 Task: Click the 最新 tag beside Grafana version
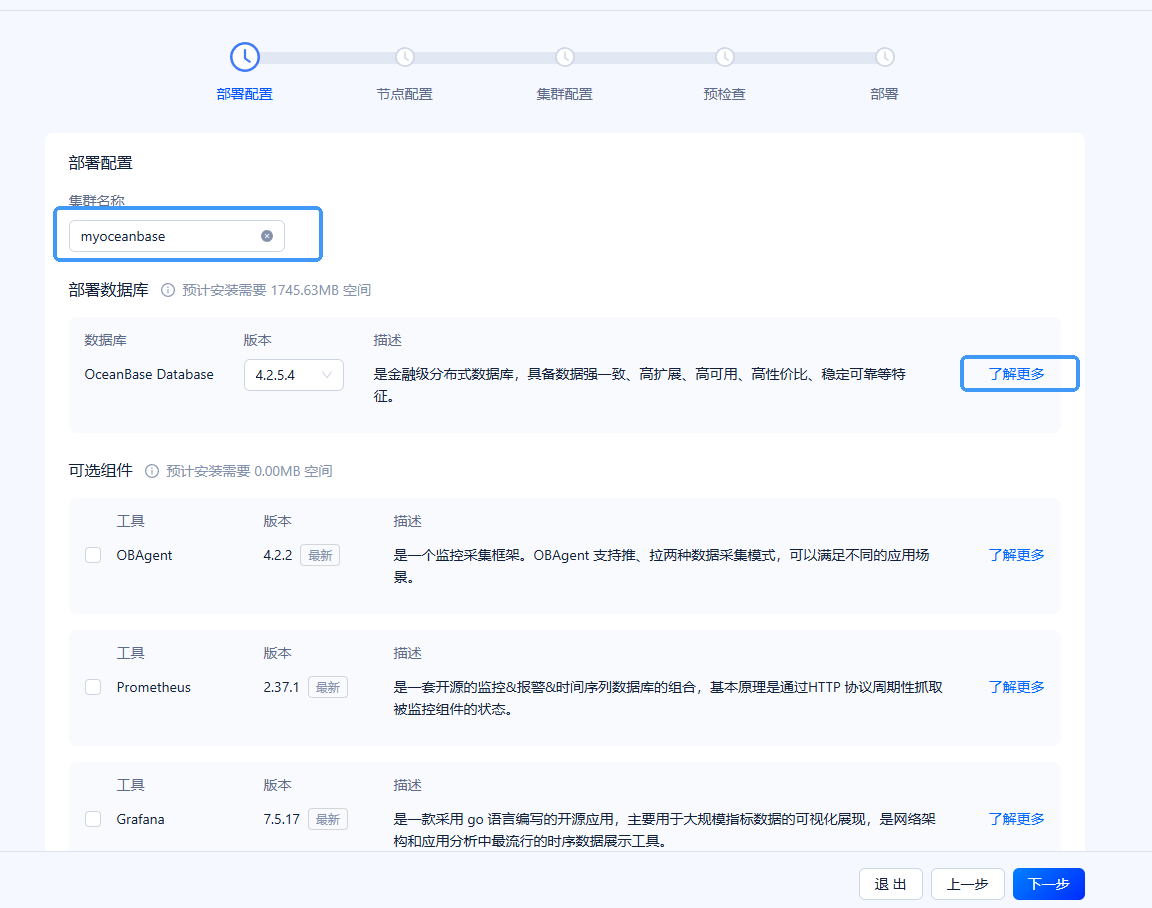328,819
